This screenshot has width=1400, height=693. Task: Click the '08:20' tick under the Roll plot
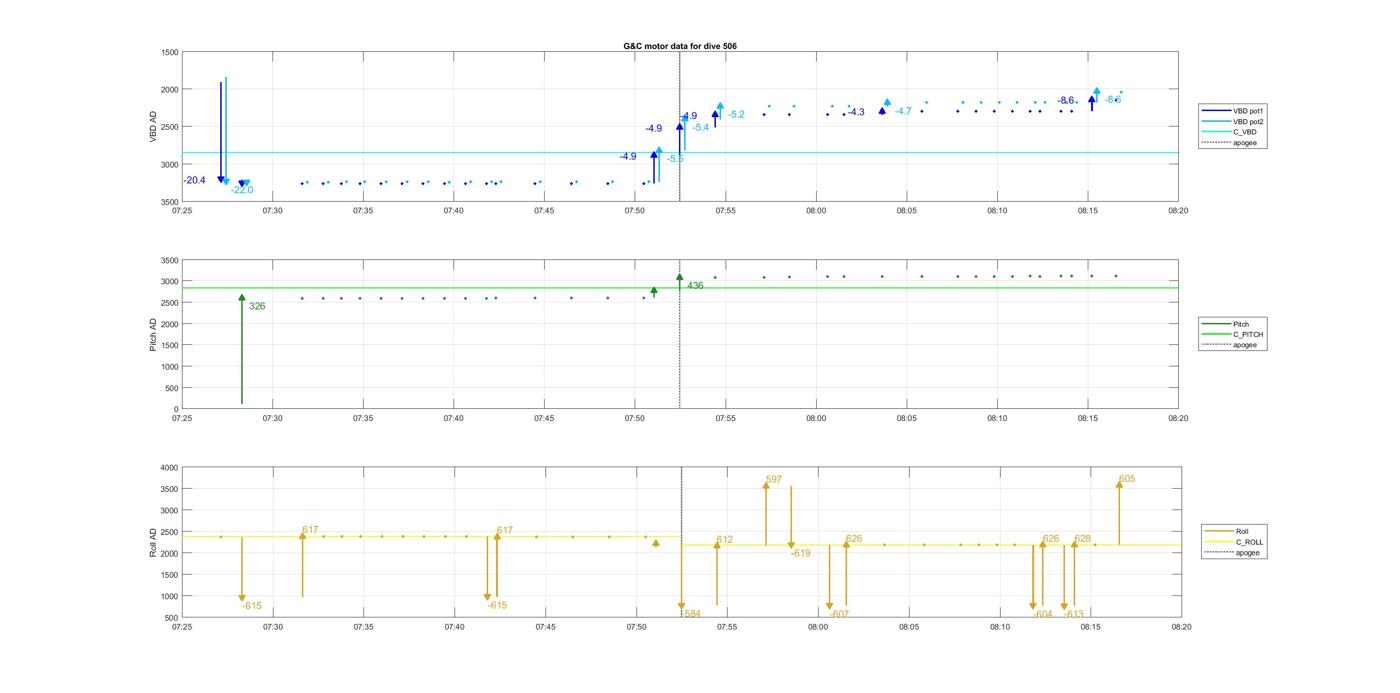pos(1181,627)
